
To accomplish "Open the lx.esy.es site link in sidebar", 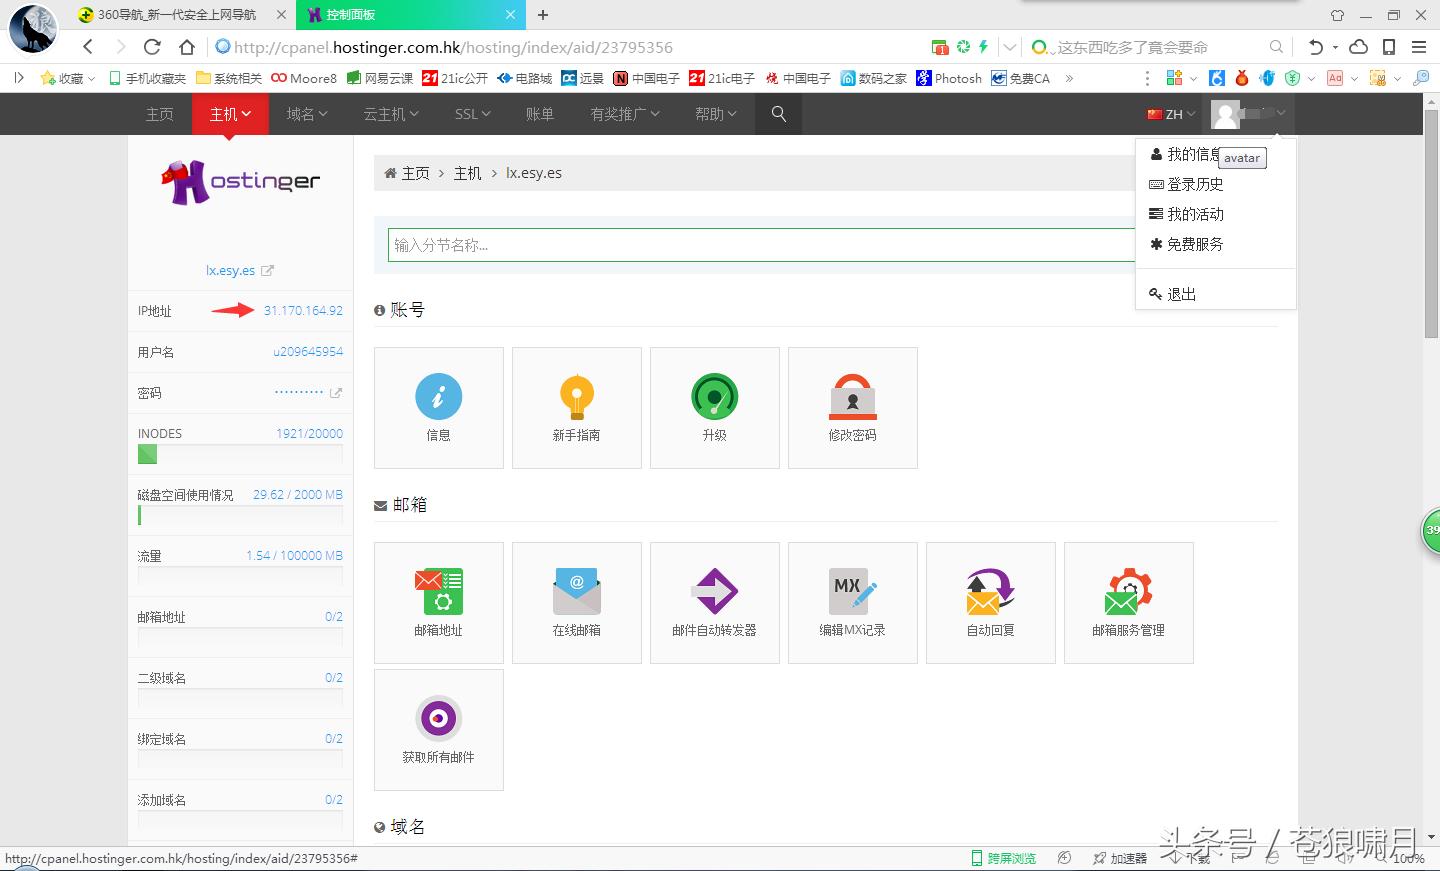I will pyautogui.click(x=231, y=270).
